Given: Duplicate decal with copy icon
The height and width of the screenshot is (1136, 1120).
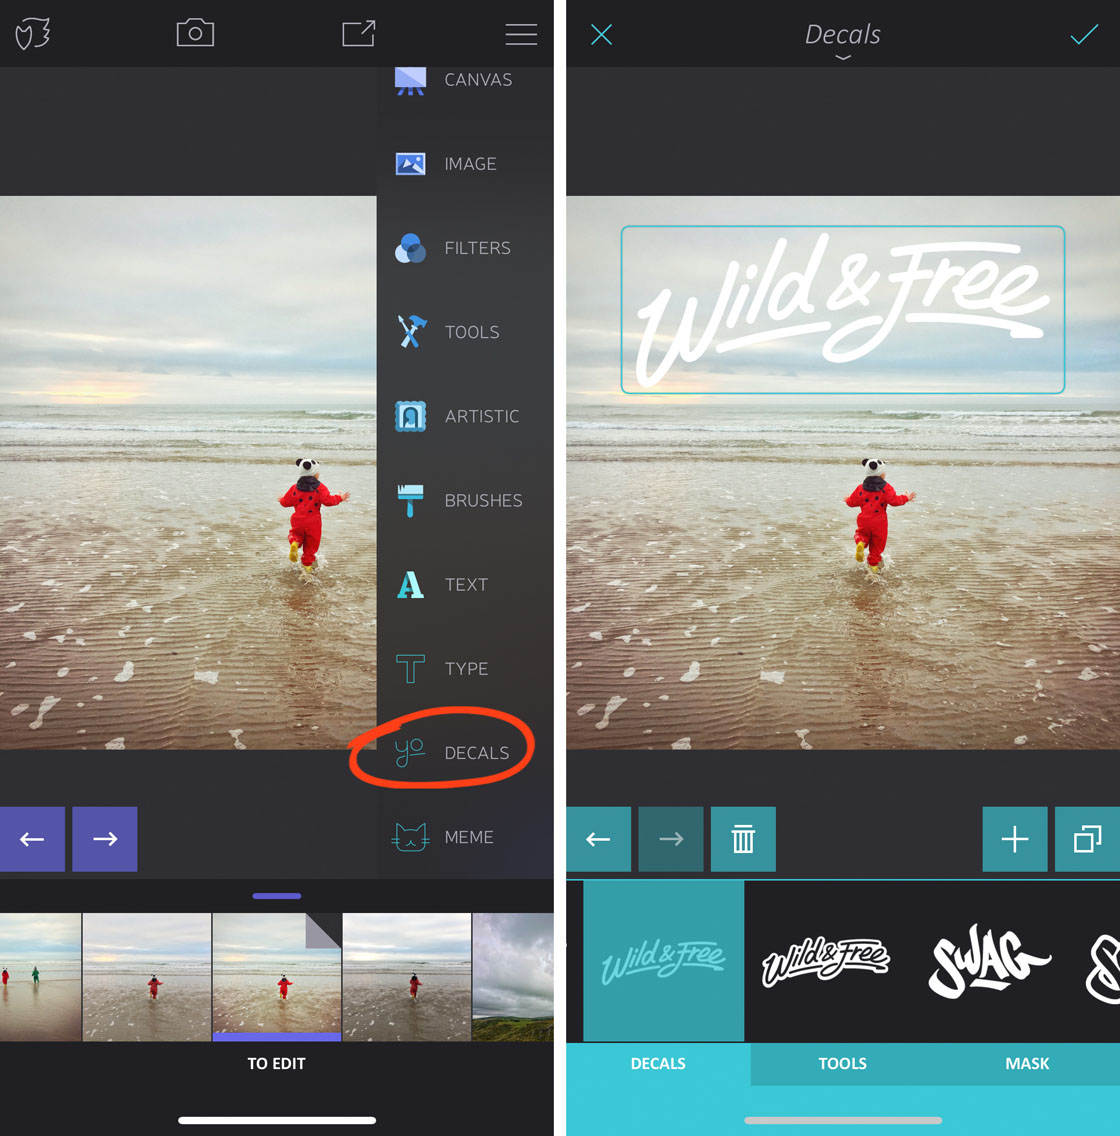Looking at the screenshot, I should 1087,839.
